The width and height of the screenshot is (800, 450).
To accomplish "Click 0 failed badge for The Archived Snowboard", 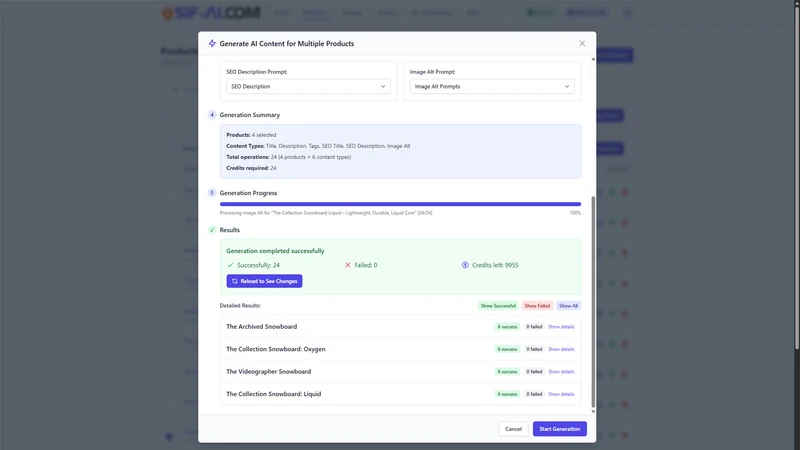I will pos(534,327).
